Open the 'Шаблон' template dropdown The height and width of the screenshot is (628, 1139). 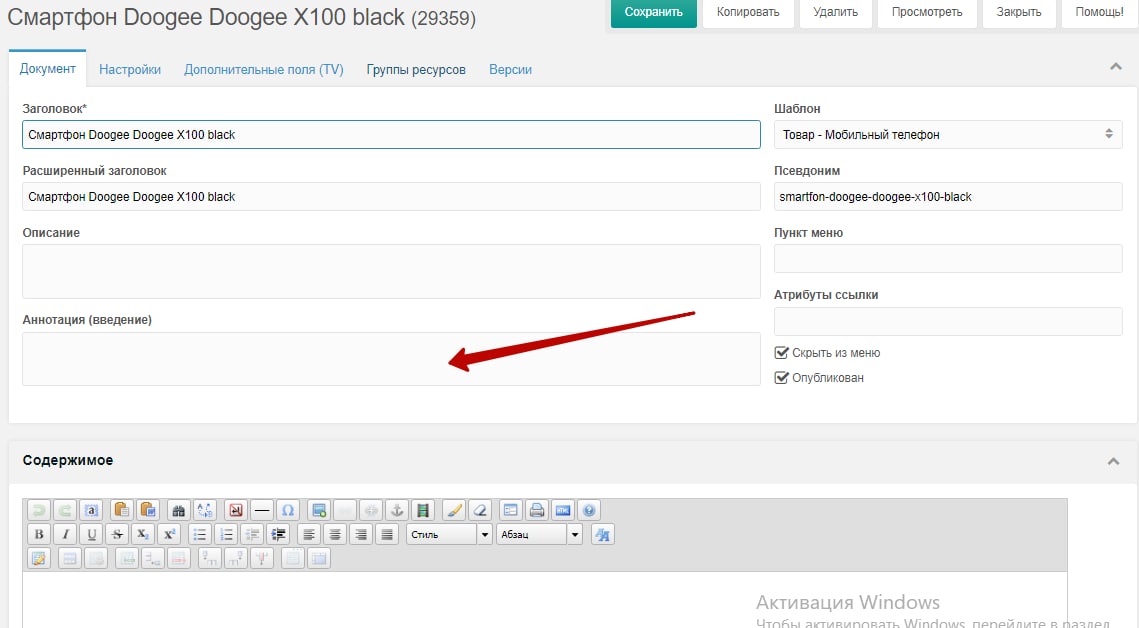pos(948,134)
